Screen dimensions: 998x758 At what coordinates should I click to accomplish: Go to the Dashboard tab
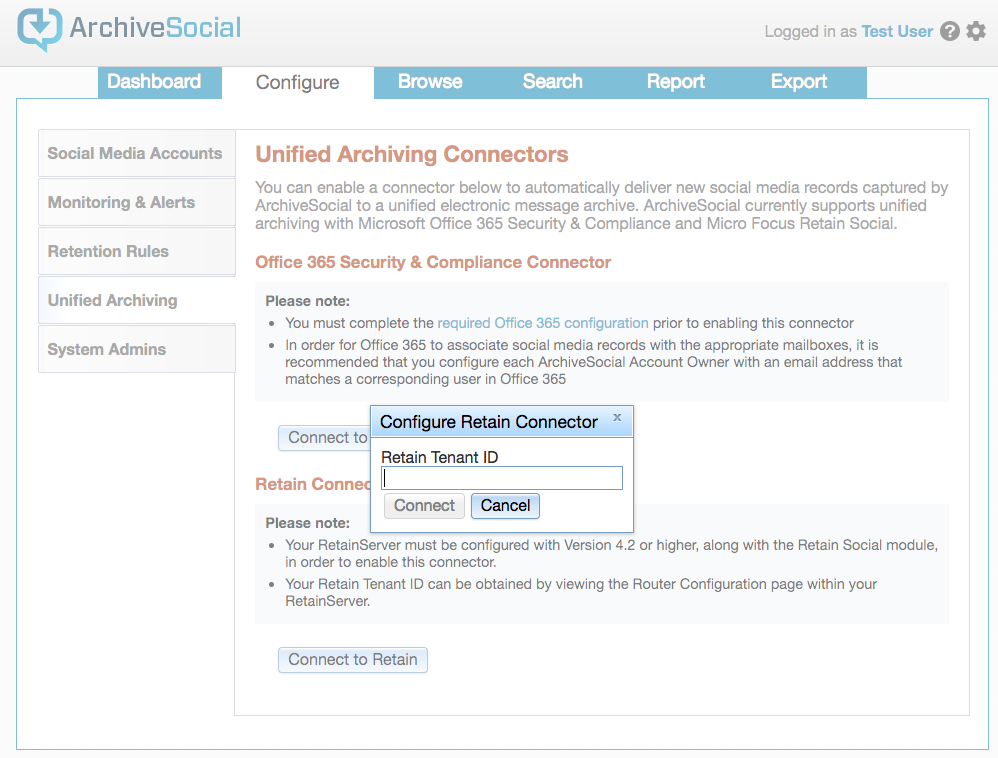coord(160,82)
